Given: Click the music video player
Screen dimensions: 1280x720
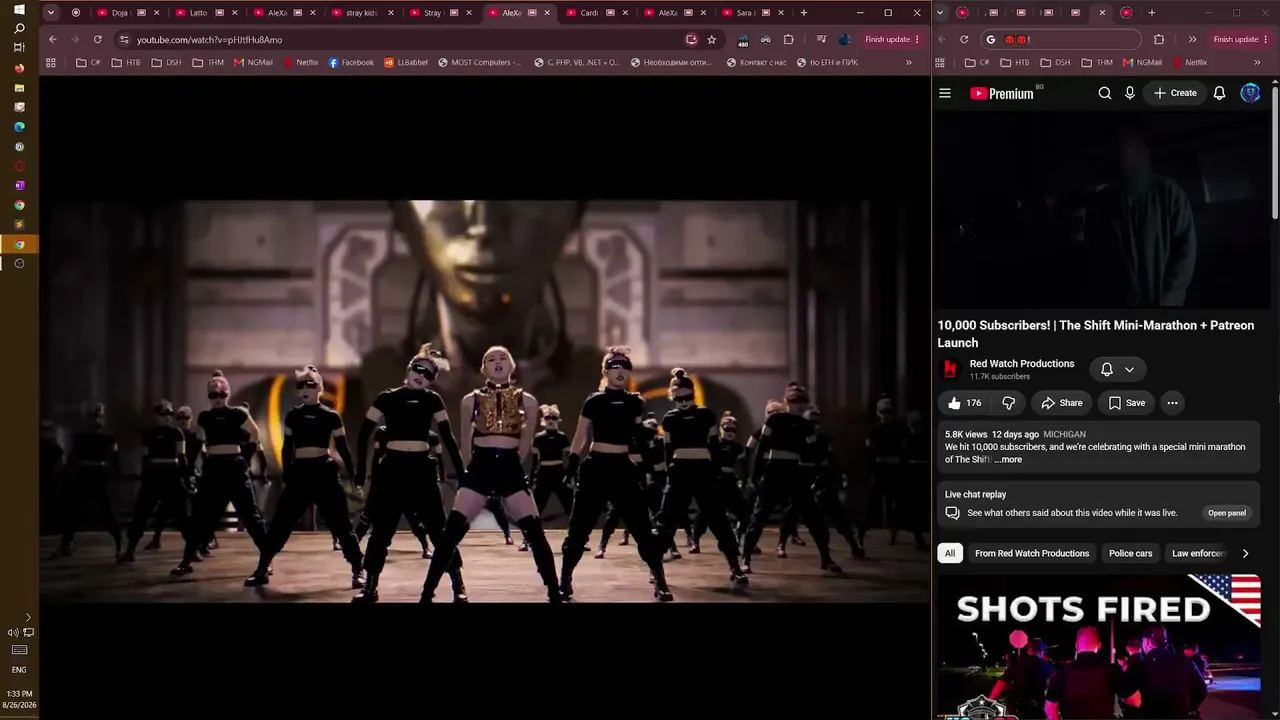Looking at the screenshot, I should (x=486, y=400).
